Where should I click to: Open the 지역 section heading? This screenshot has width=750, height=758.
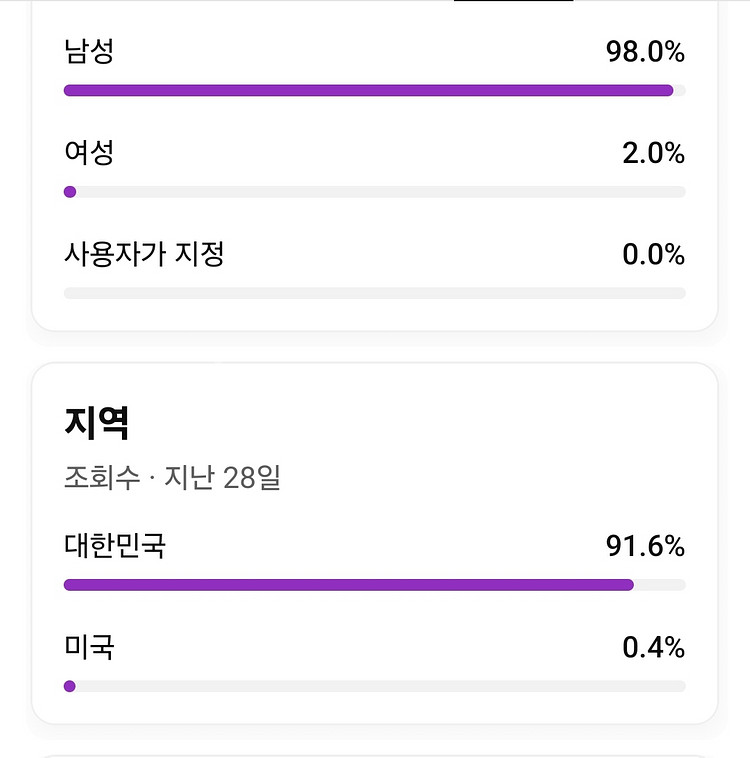coord(96,424)
